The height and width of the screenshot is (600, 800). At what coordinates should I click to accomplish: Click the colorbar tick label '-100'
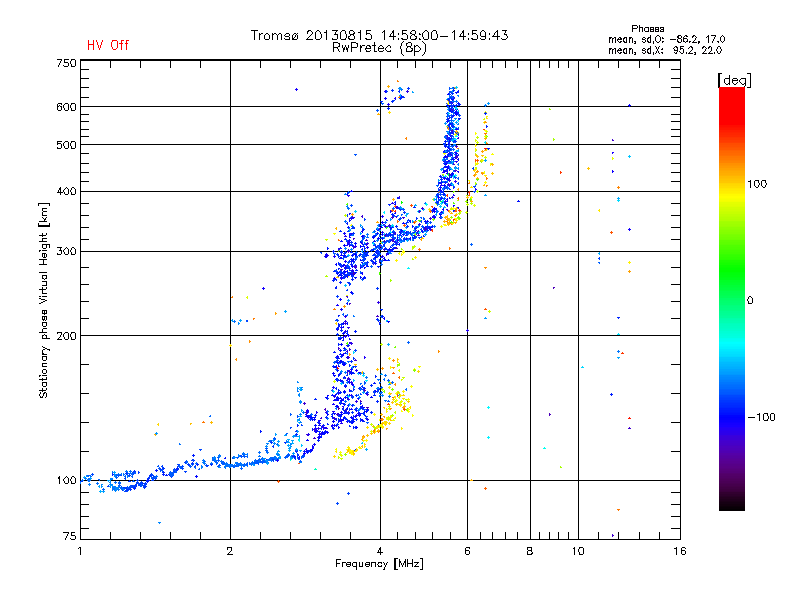761,417
